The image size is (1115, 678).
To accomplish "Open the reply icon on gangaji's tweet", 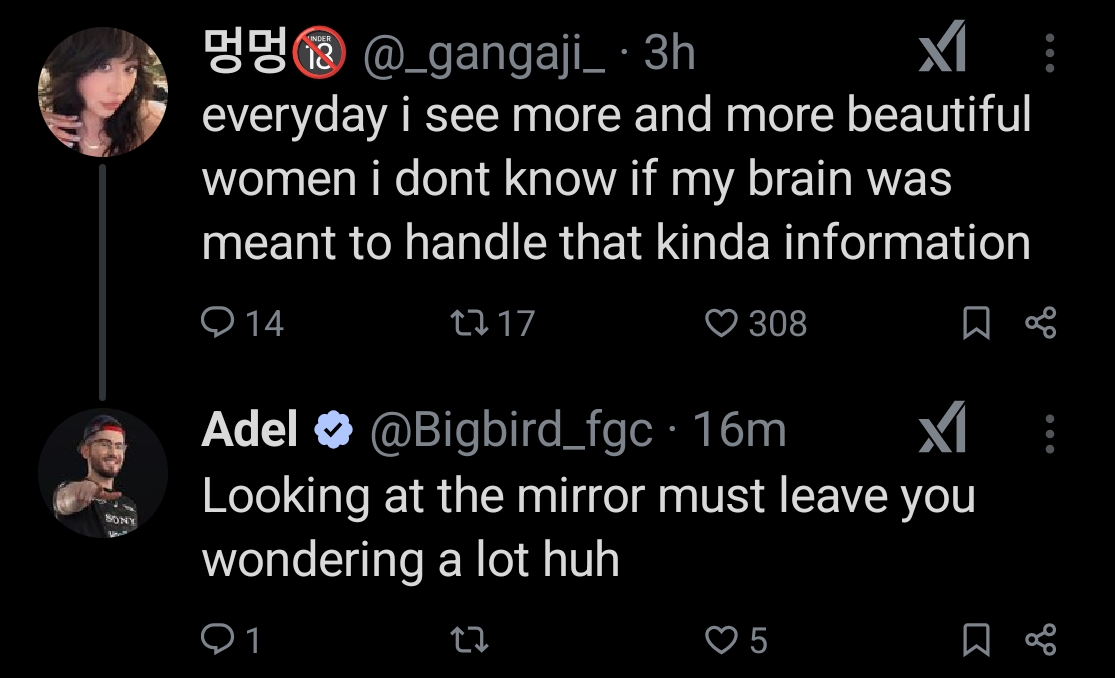I will click(x=218, y=322).
